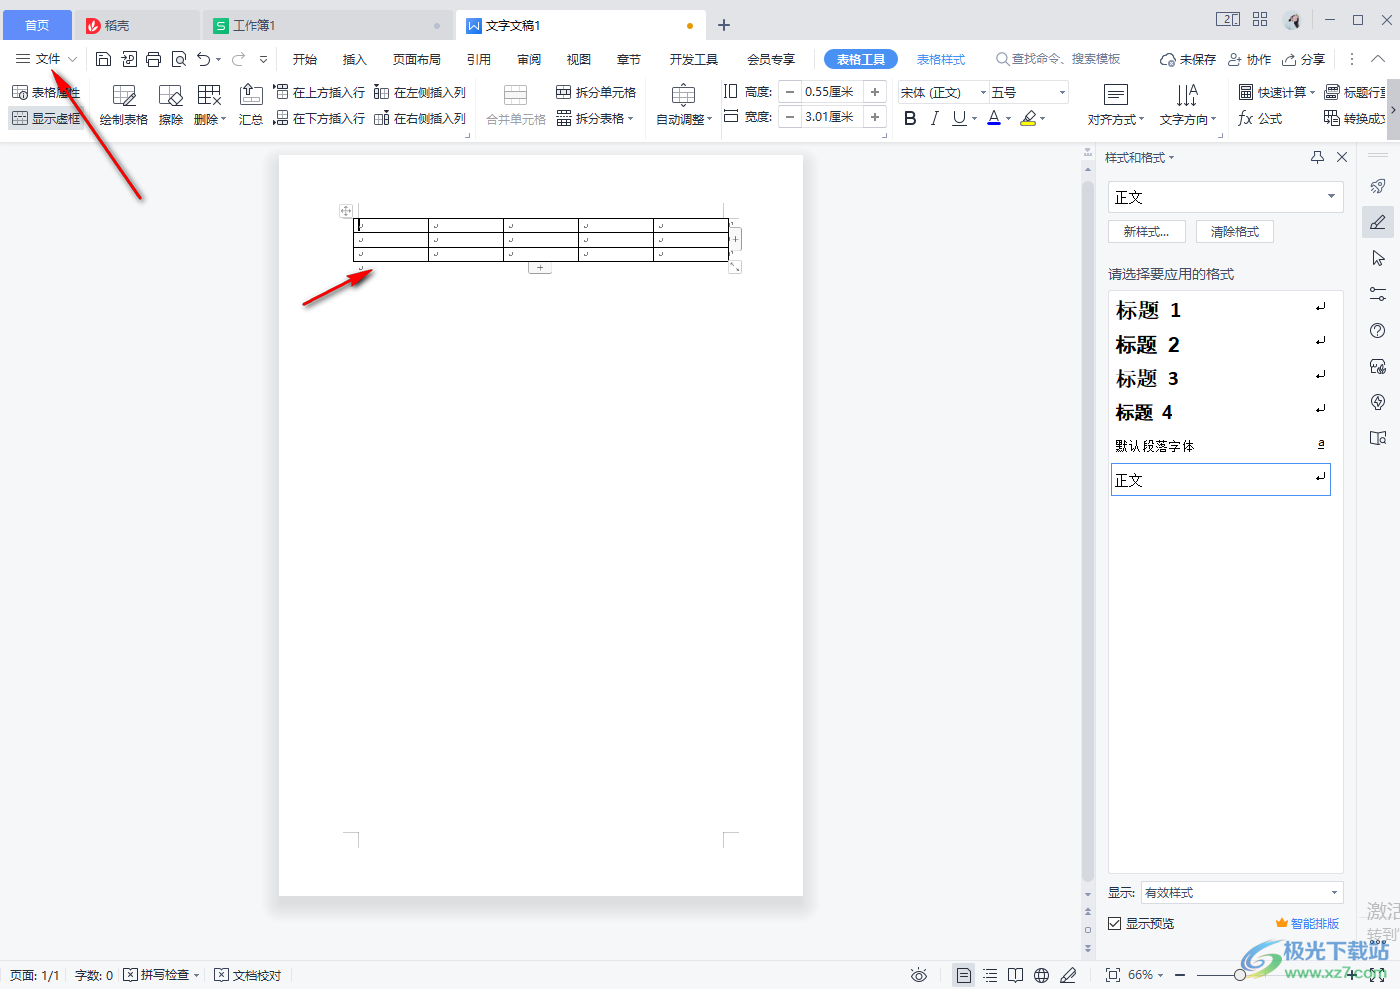This screenshot has height=989, width=1400.
Task: Select the Draw Table tool
Action: [124, 105]
